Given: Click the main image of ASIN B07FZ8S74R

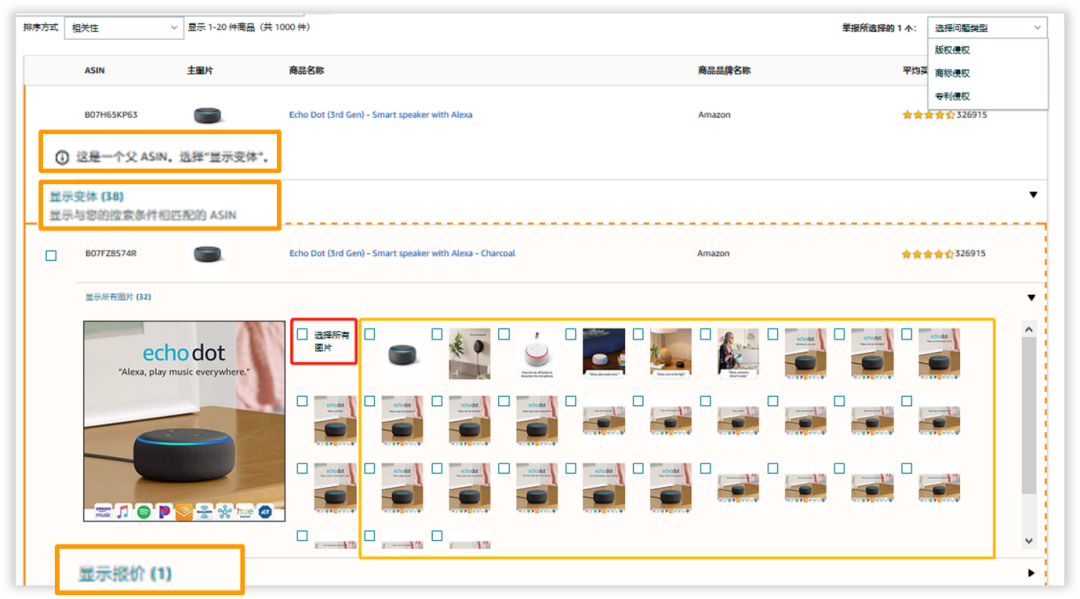Looking at the screenshot, I should [x=207, y=253].
